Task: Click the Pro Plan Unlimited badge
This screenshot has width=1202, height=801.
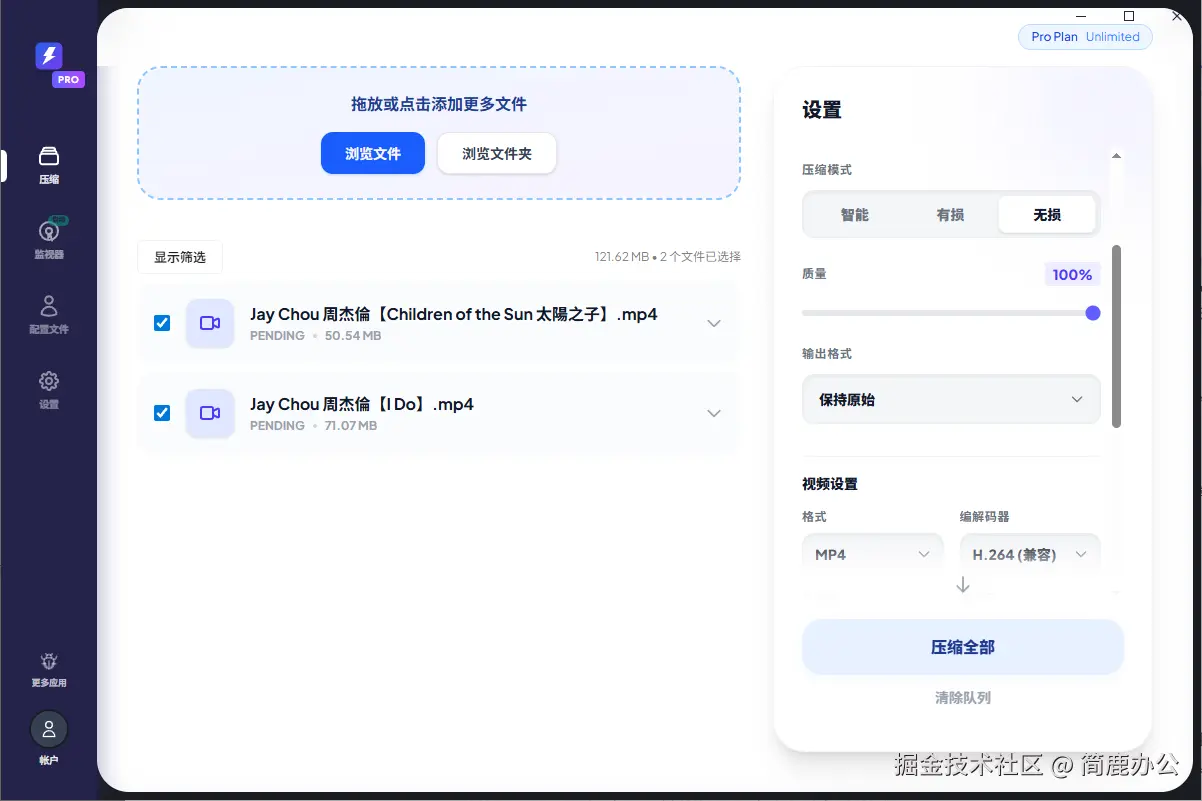Action: 1085,37
